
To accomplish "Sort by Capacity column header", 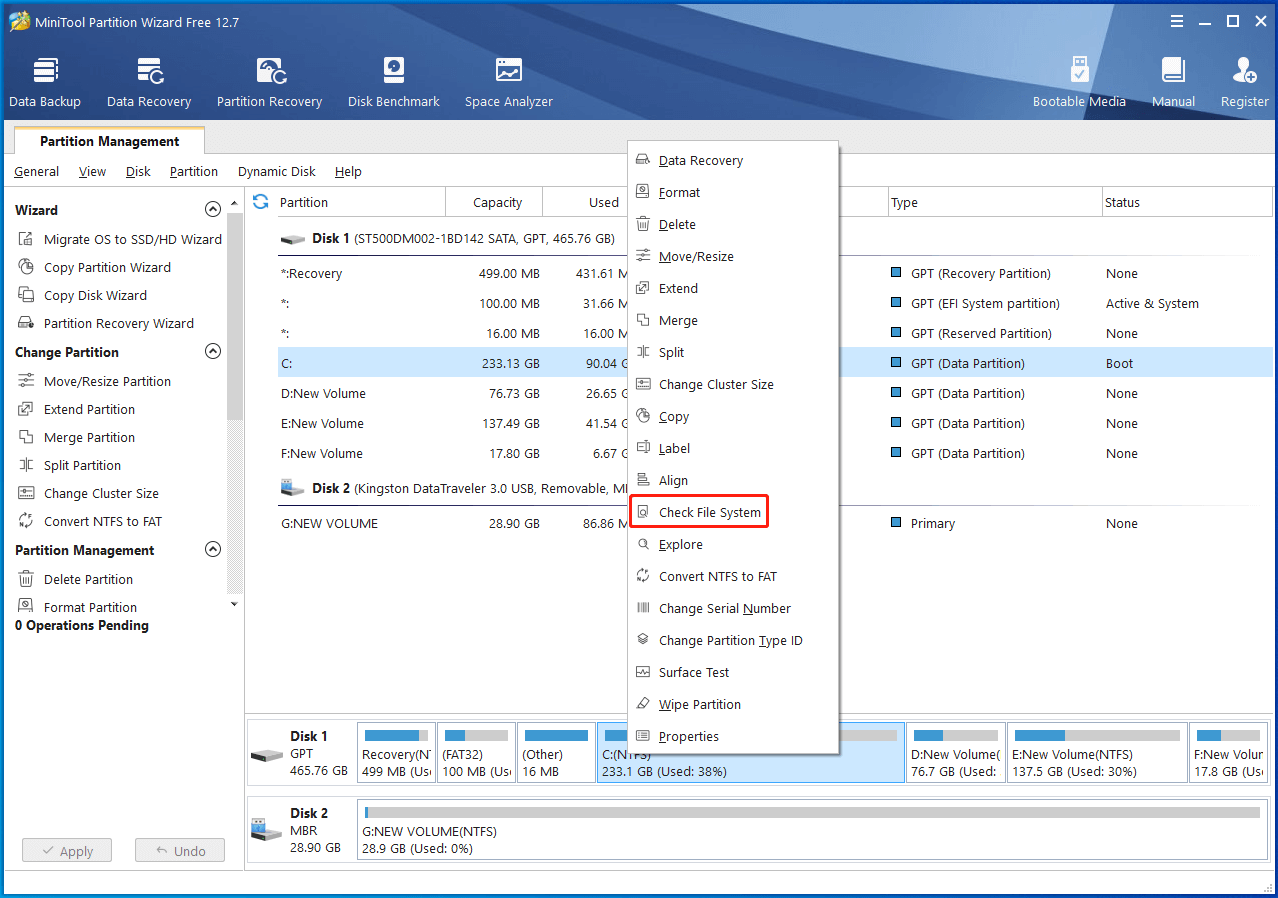I will tap(494, 202).
